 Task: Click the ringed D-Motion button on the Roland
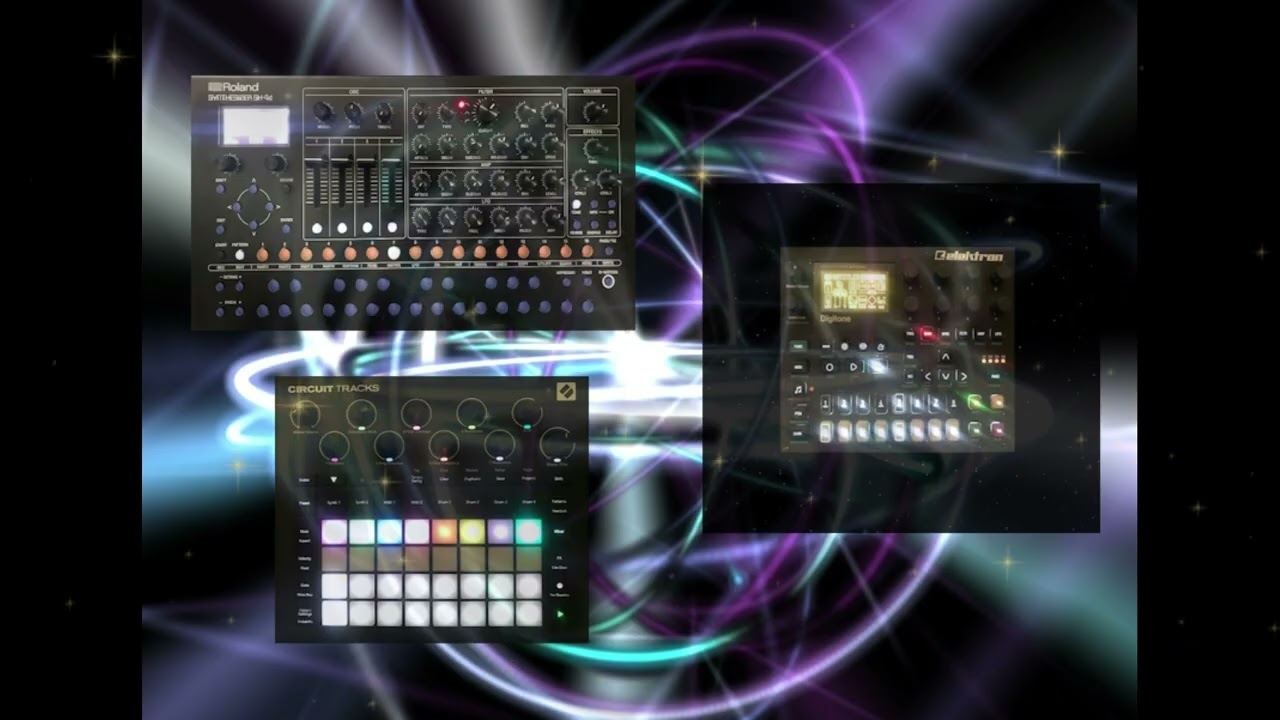click(x=608, y=281)
